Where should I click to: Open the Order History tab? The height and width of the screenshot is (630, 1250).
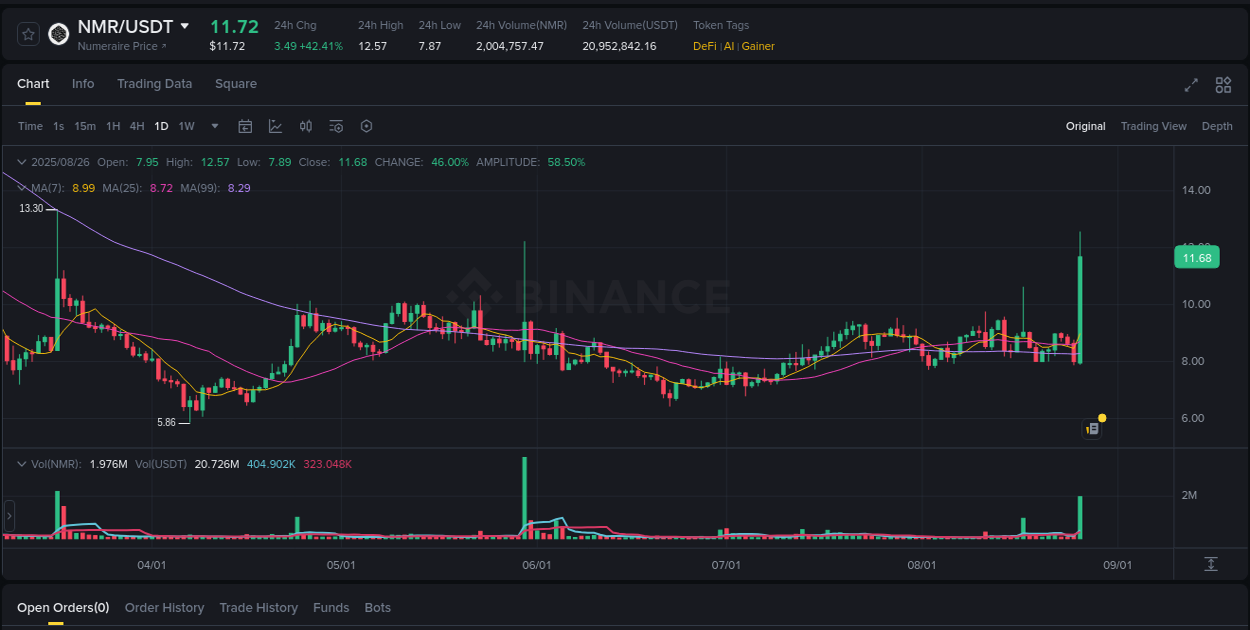pos(164,607)
